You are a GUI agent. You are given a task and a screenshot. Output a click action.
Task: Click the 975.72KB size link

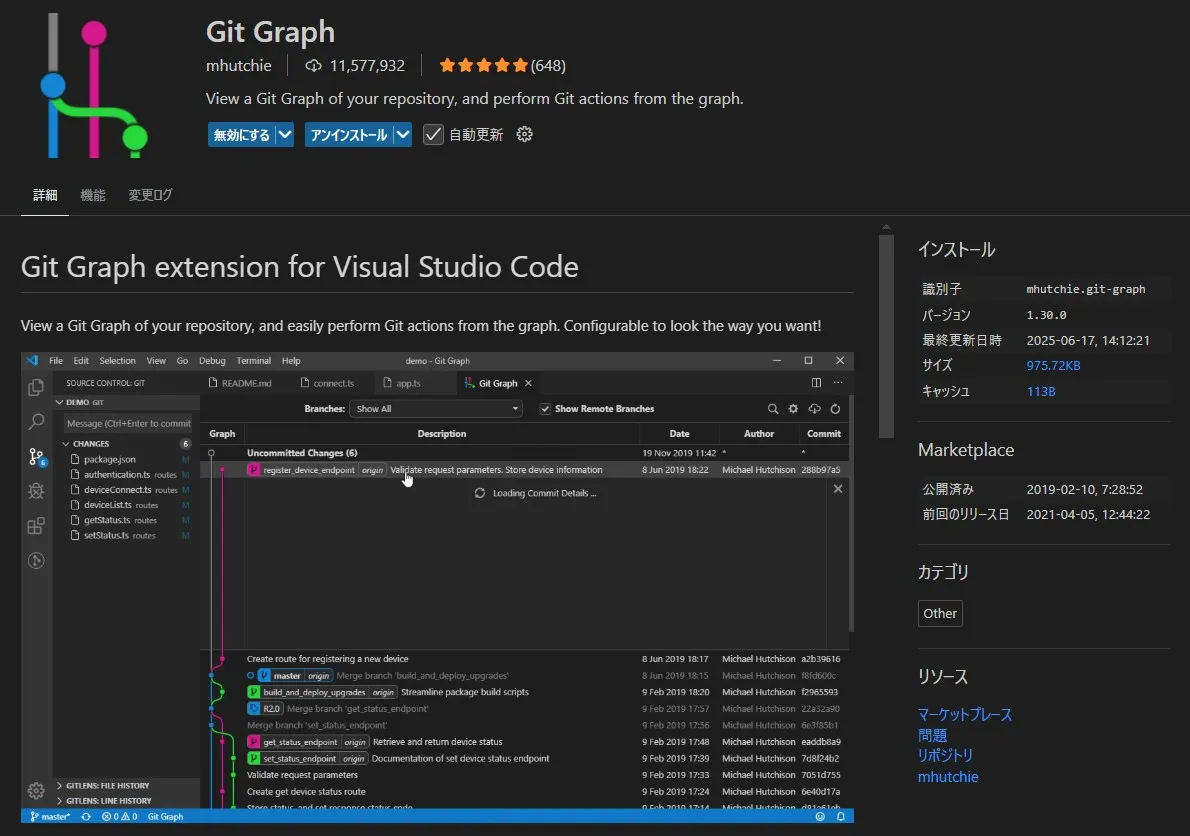coord(1053,365)
